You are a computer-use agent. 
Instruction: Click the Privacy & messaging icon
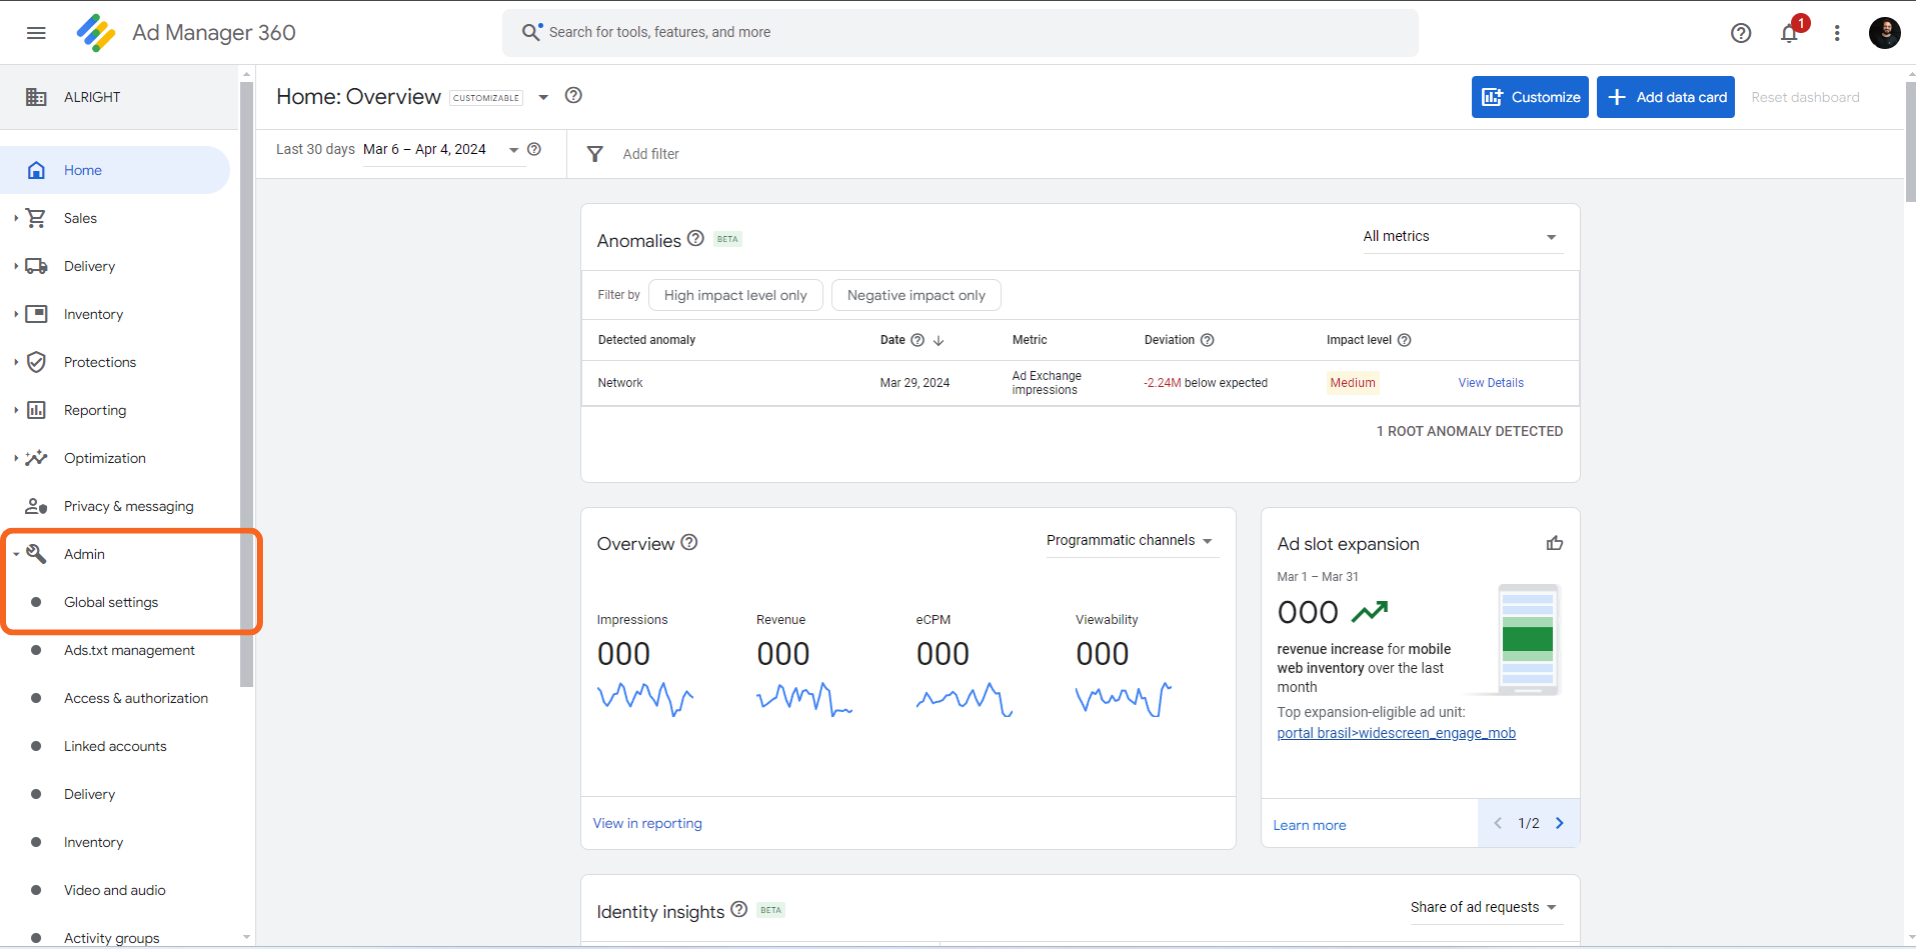click(x=36, y=506)
